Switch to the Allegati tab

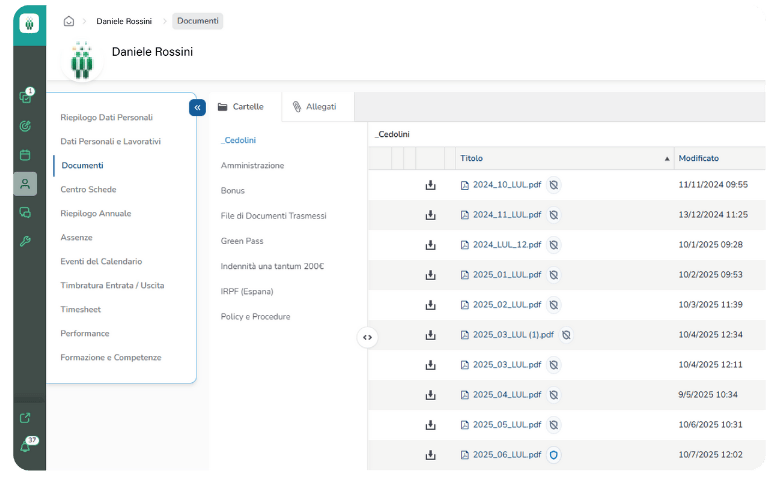point(318,106)
